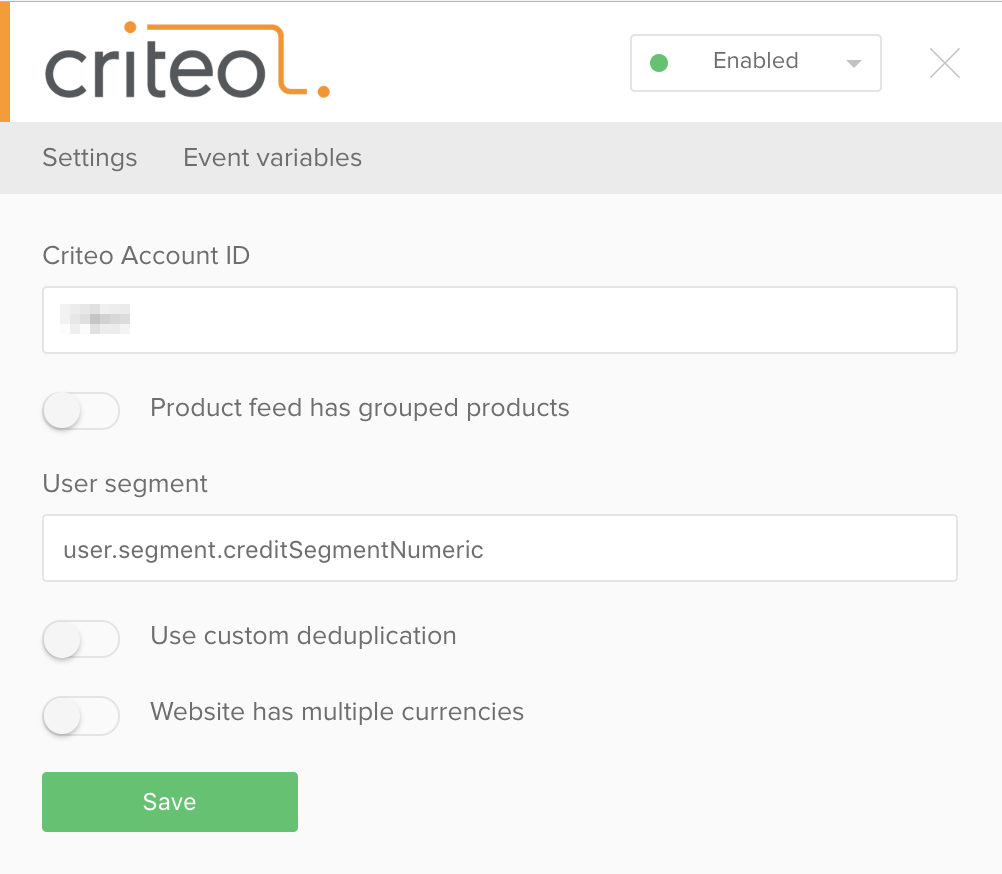Click the blurred Account ID value
The image size is (1002, 874).
(x=95, y=319)
